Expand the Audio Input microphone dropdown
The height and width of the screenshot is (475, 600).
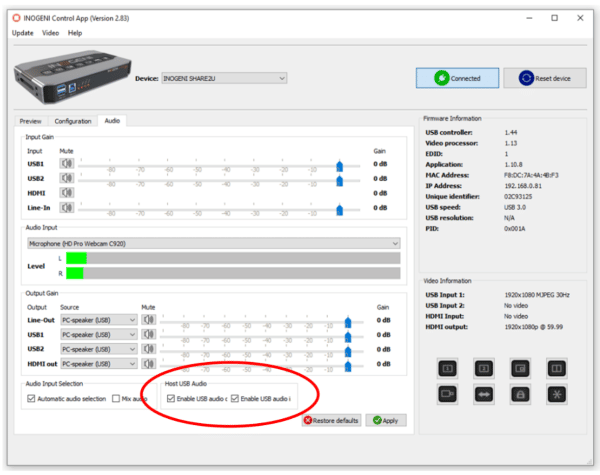(x=212, y=243)
